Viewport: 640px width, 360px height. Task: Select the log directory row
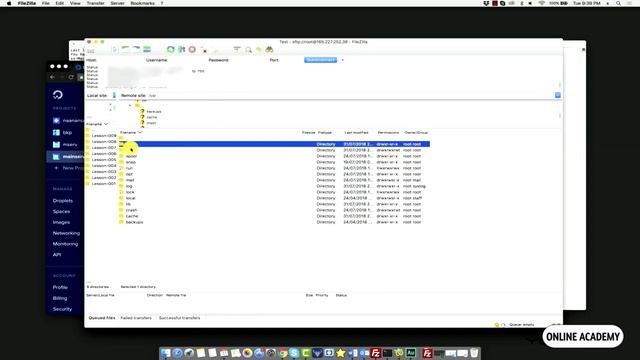(274, 186)
